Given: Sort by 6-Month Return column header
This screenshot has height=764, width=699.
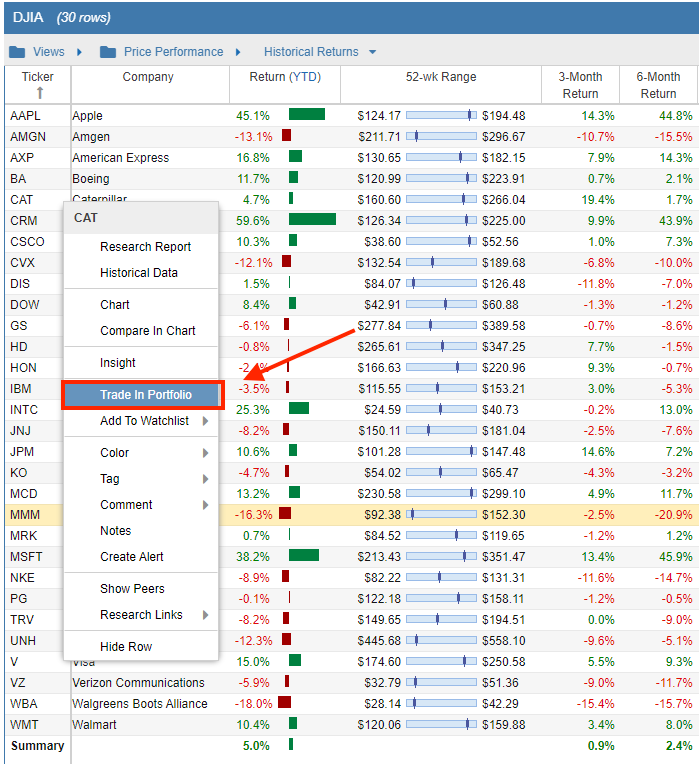Looking at the screenshot, I should pos(658,85).
